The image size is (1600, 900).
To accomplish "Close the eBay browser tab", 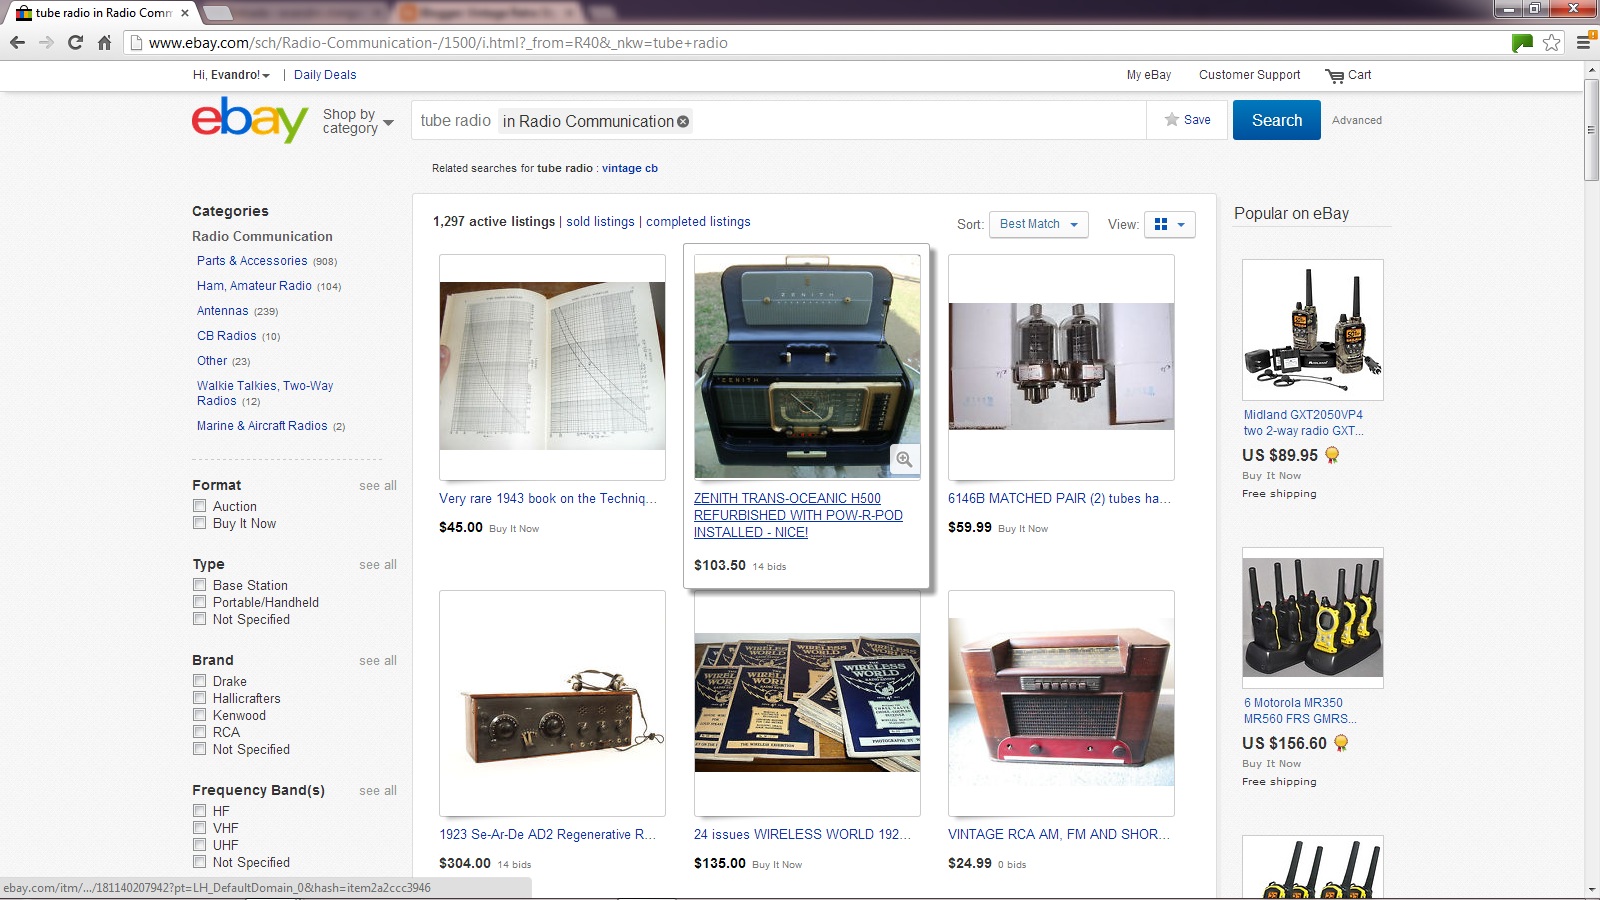I will point(185,13).
